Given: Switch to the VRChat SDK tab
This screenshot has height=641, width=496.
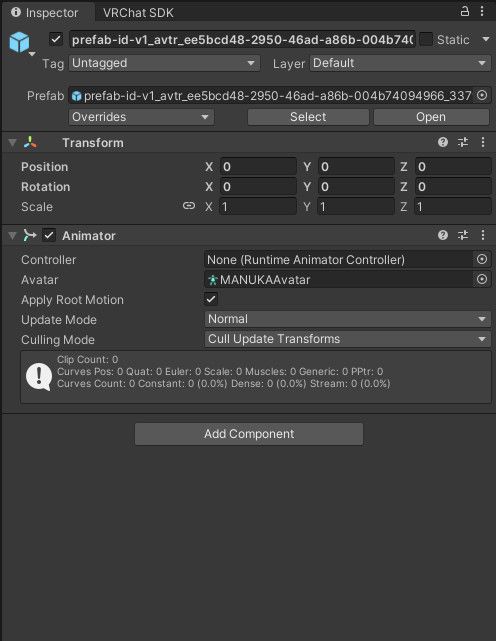Looking at the screenshot, I should click(x=138, y=13).
